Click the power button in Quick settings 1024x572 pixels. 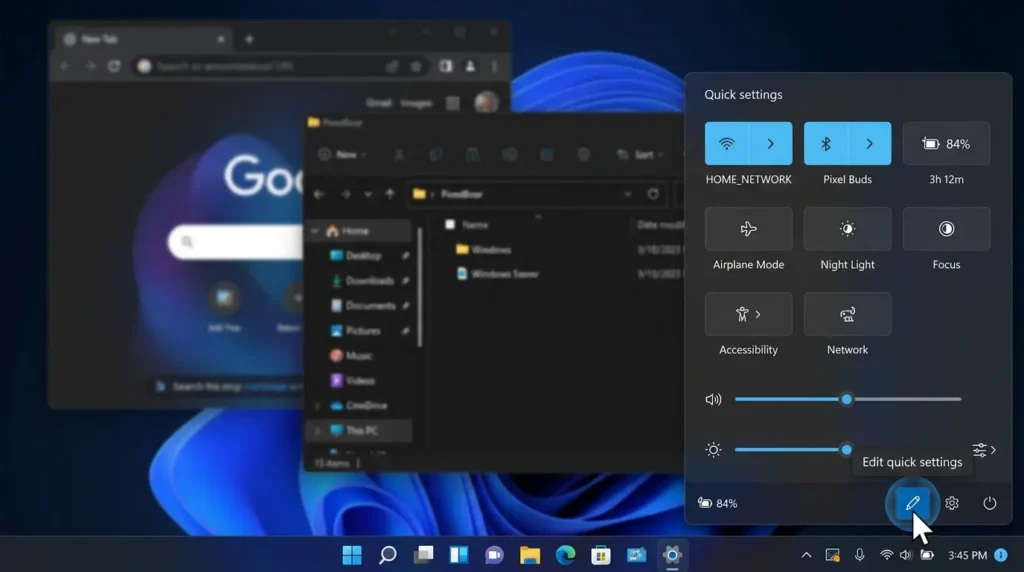[x=989, y=503]
